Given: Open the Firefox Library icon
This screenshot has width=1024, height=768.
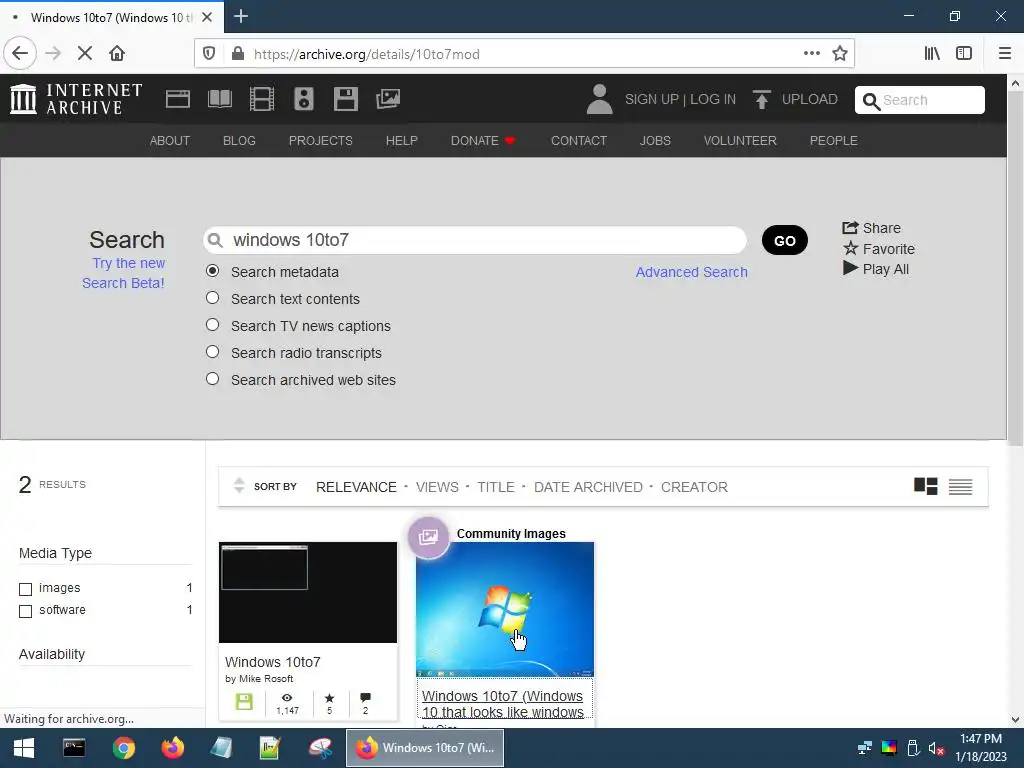Looking at the screenshot, I should point(932,54).
